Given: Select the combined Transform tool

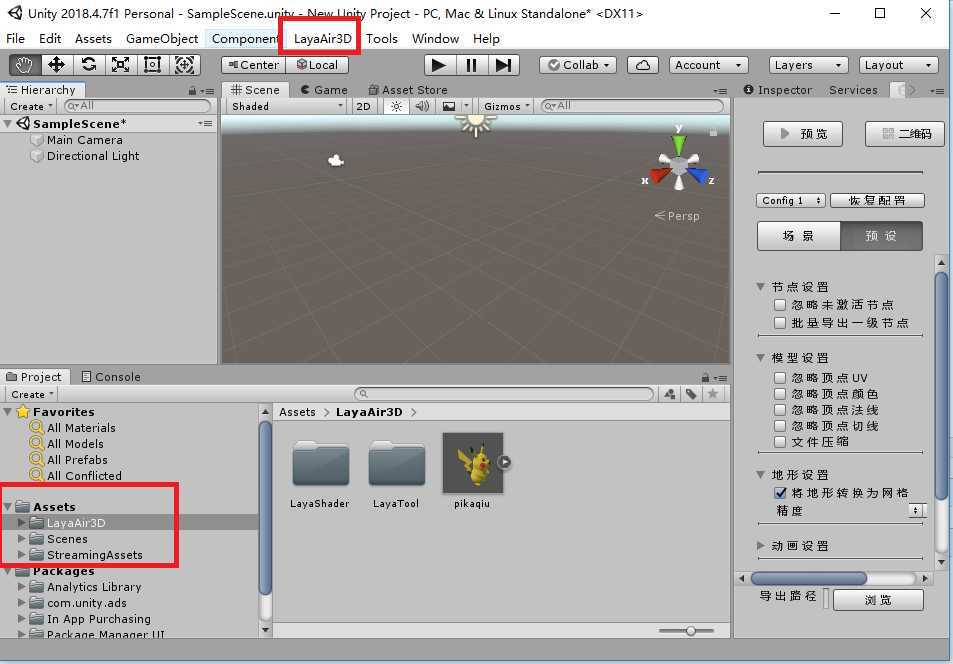Looking at the screenshot, I should tap(184, 64).
